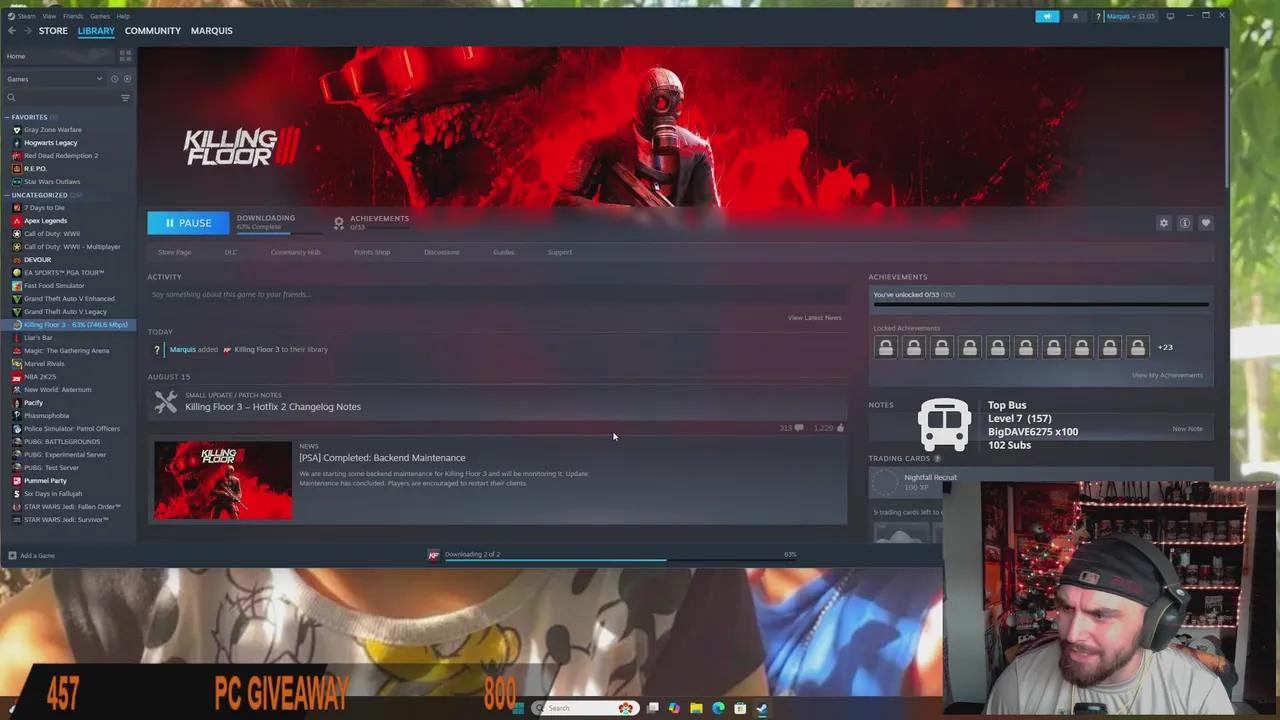Click the achievements unlocked progress bar
Screen dimensions: 1280x720
(x=1041, y=304)
